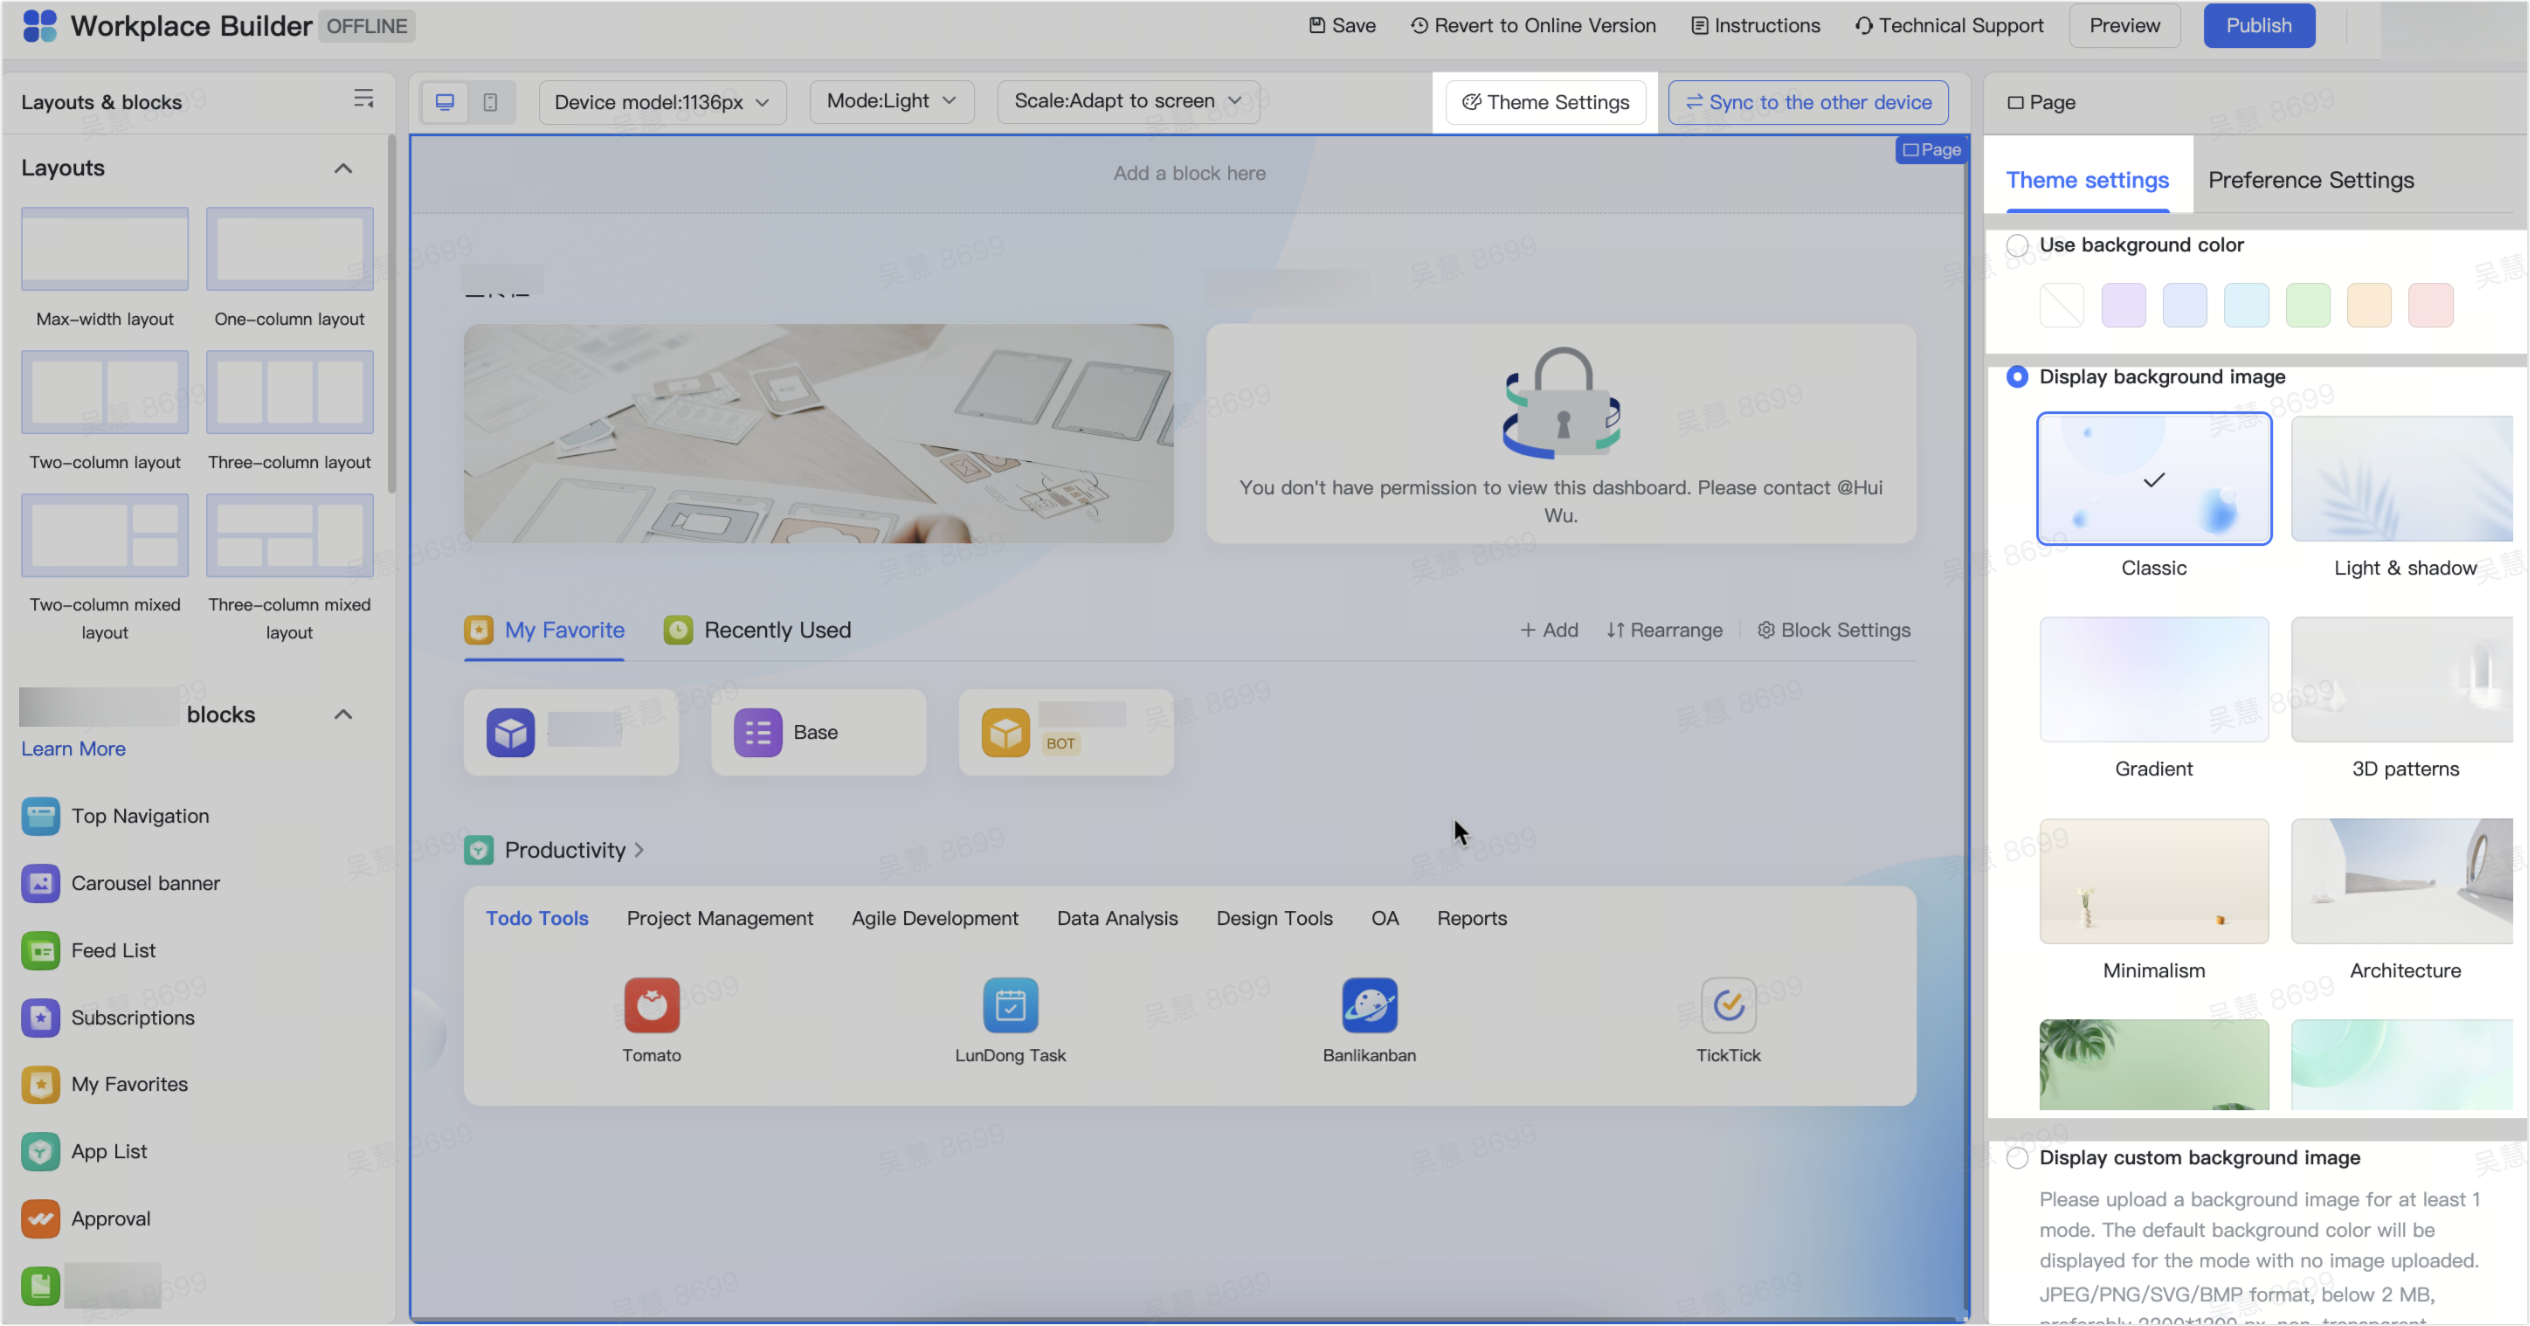The height and width of the screenshot is (1326, 2530).
Task: Select Display background image option
Action: point(2017,377)
